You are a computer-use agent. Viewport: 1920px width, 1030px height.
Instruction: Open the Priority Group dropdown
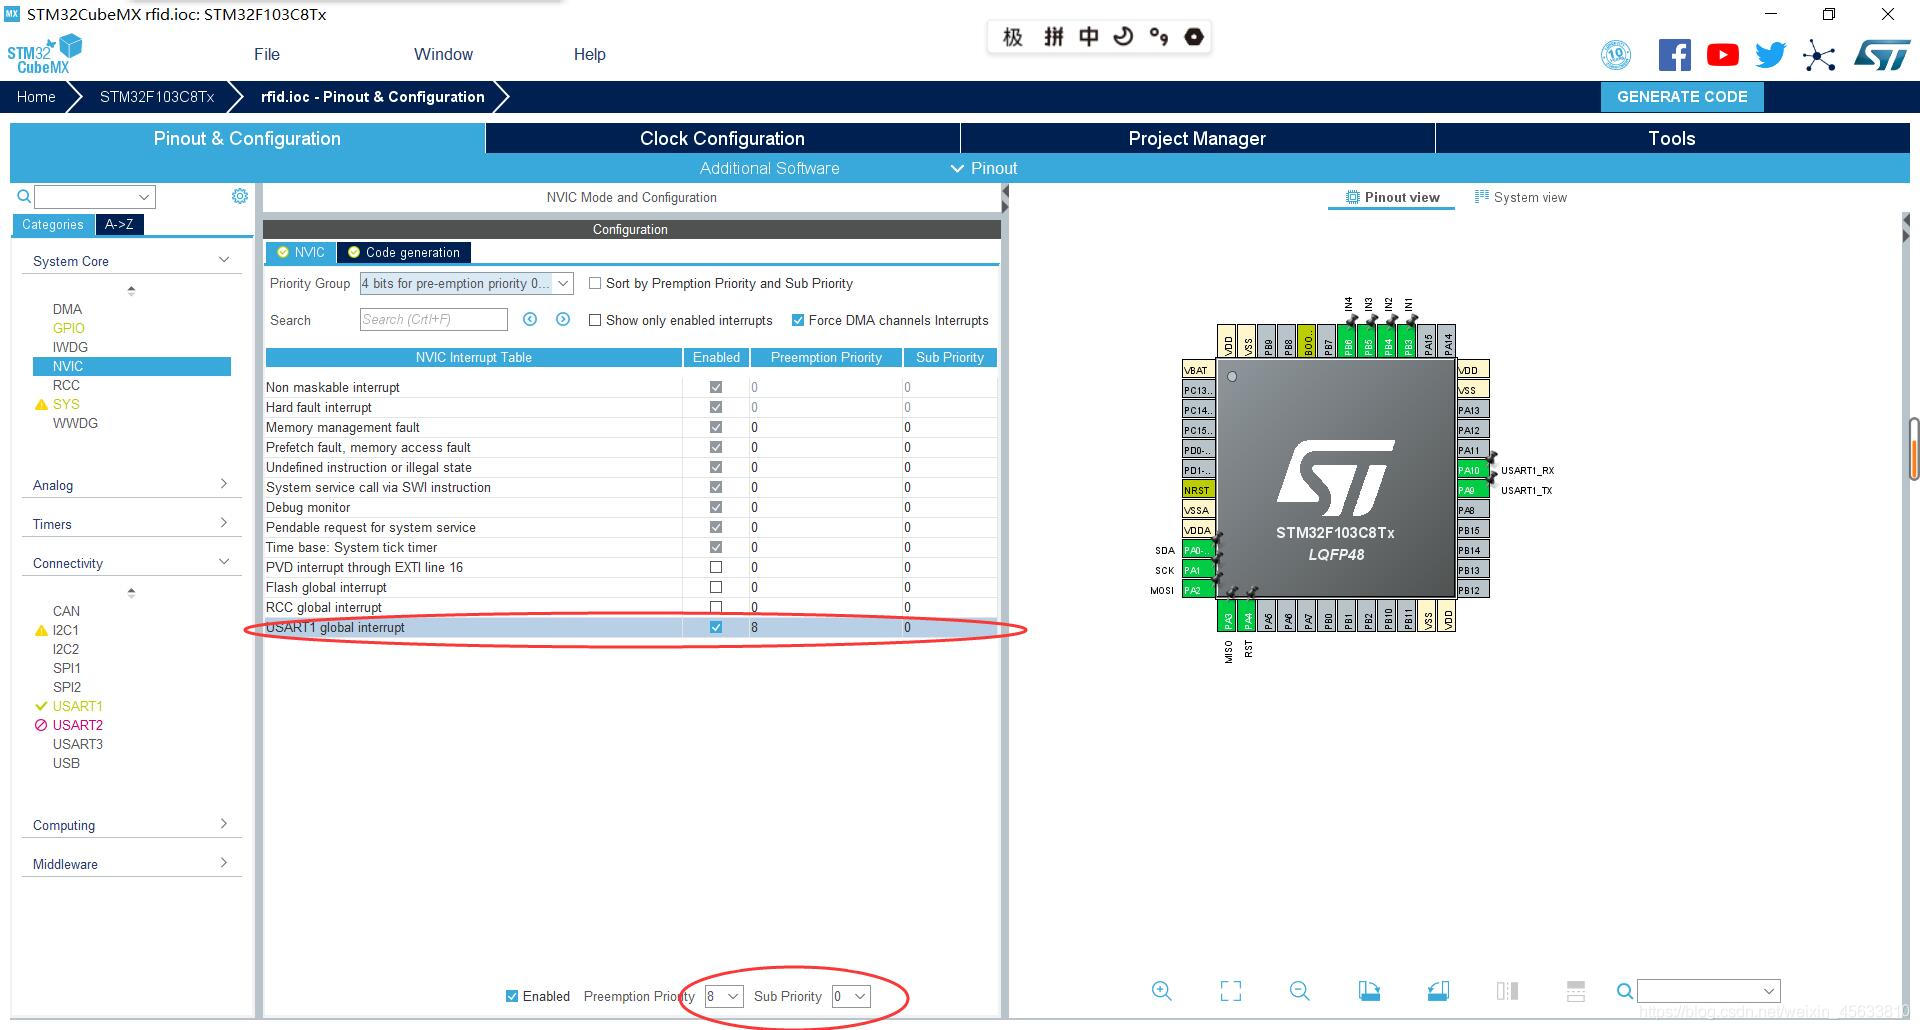coord(466,283)
